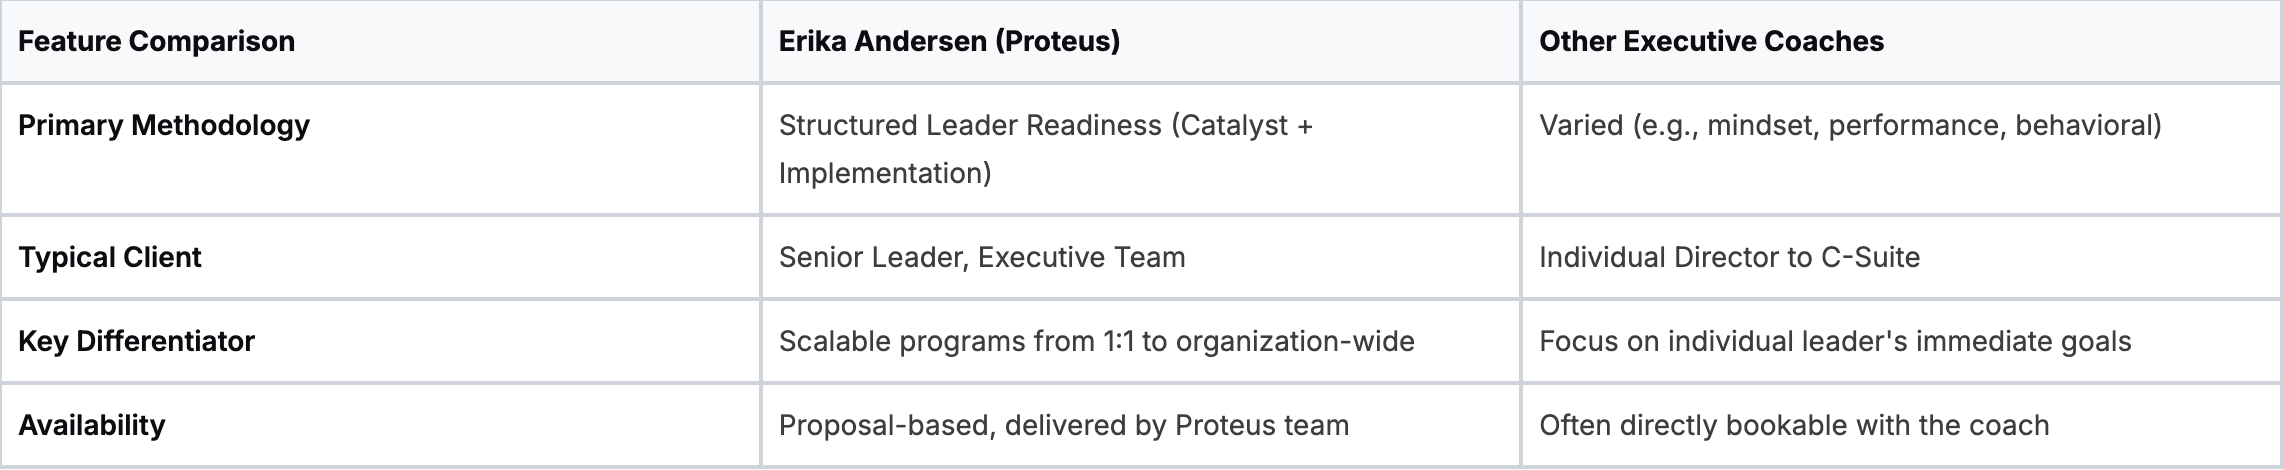
Task: Click the word 'Implementation)' in the methodology cell
Action: 885,173
